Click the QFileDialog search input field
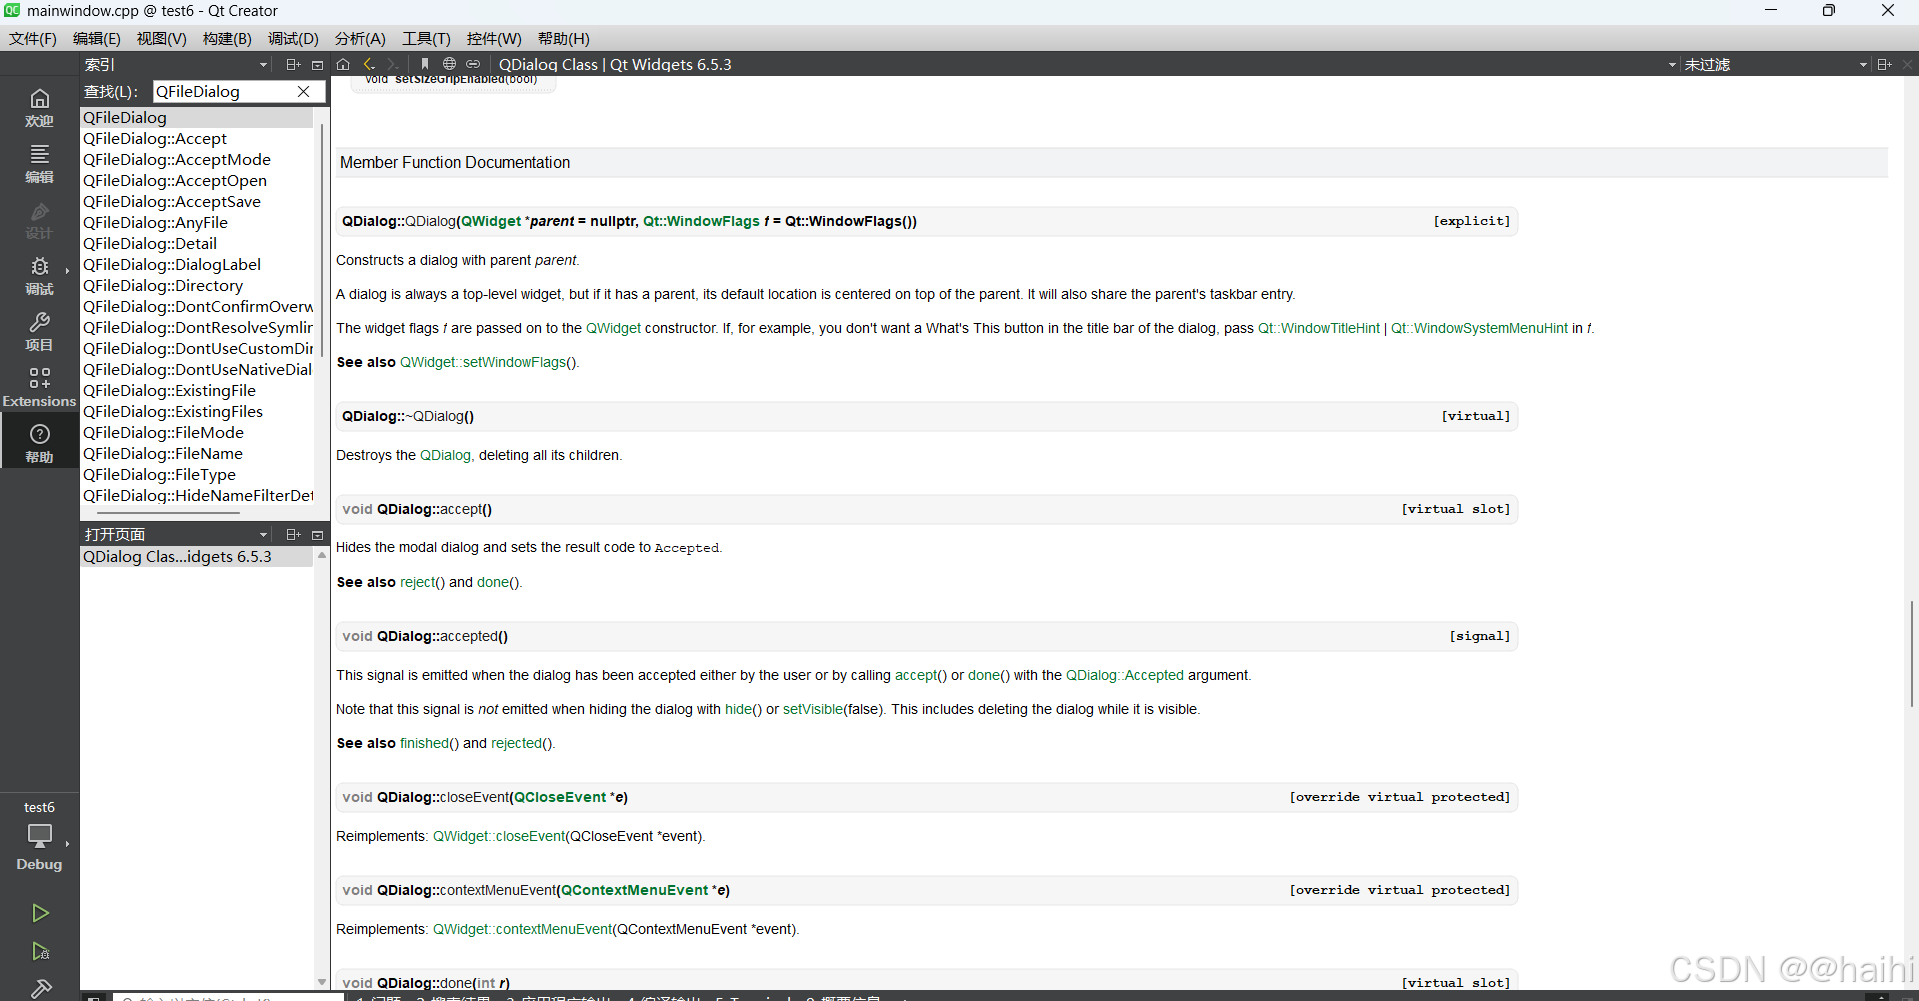Screen dimensions: 1919x1001 click(x=224, y=91)
